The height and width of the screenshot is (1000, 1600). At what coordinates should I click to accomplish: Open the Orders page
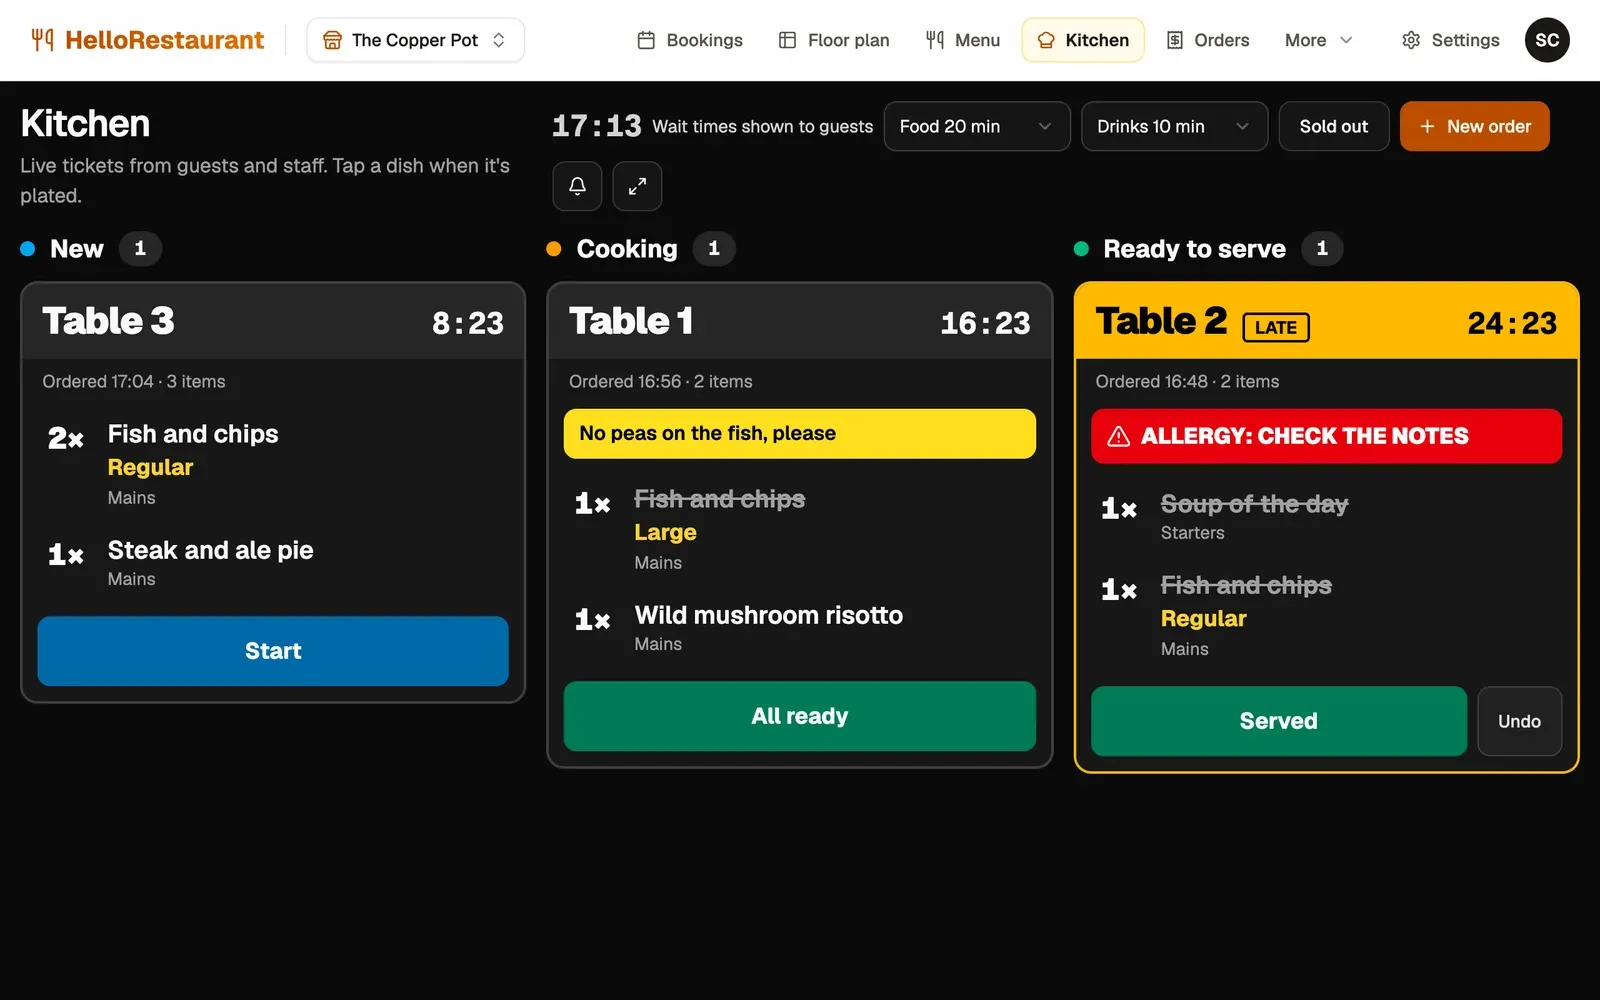pos(1208,40)
